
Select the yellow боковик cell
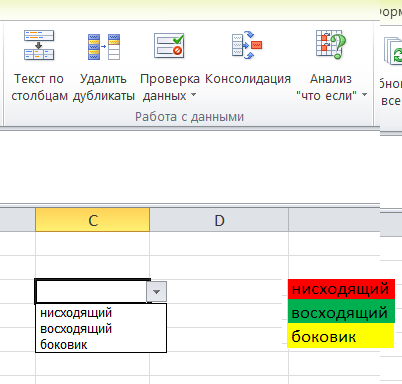pos(341,335)
